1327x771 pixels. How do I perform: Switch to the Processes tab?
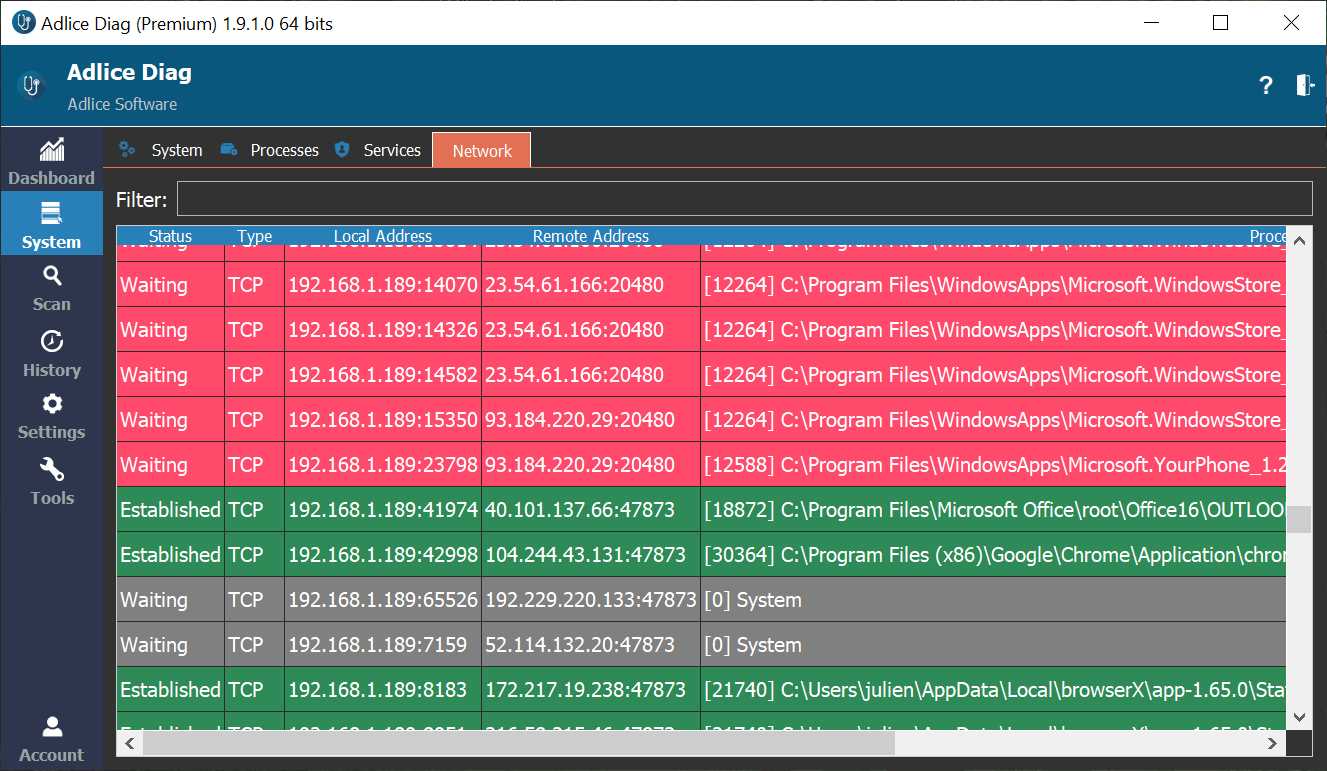tap(283, 151)
